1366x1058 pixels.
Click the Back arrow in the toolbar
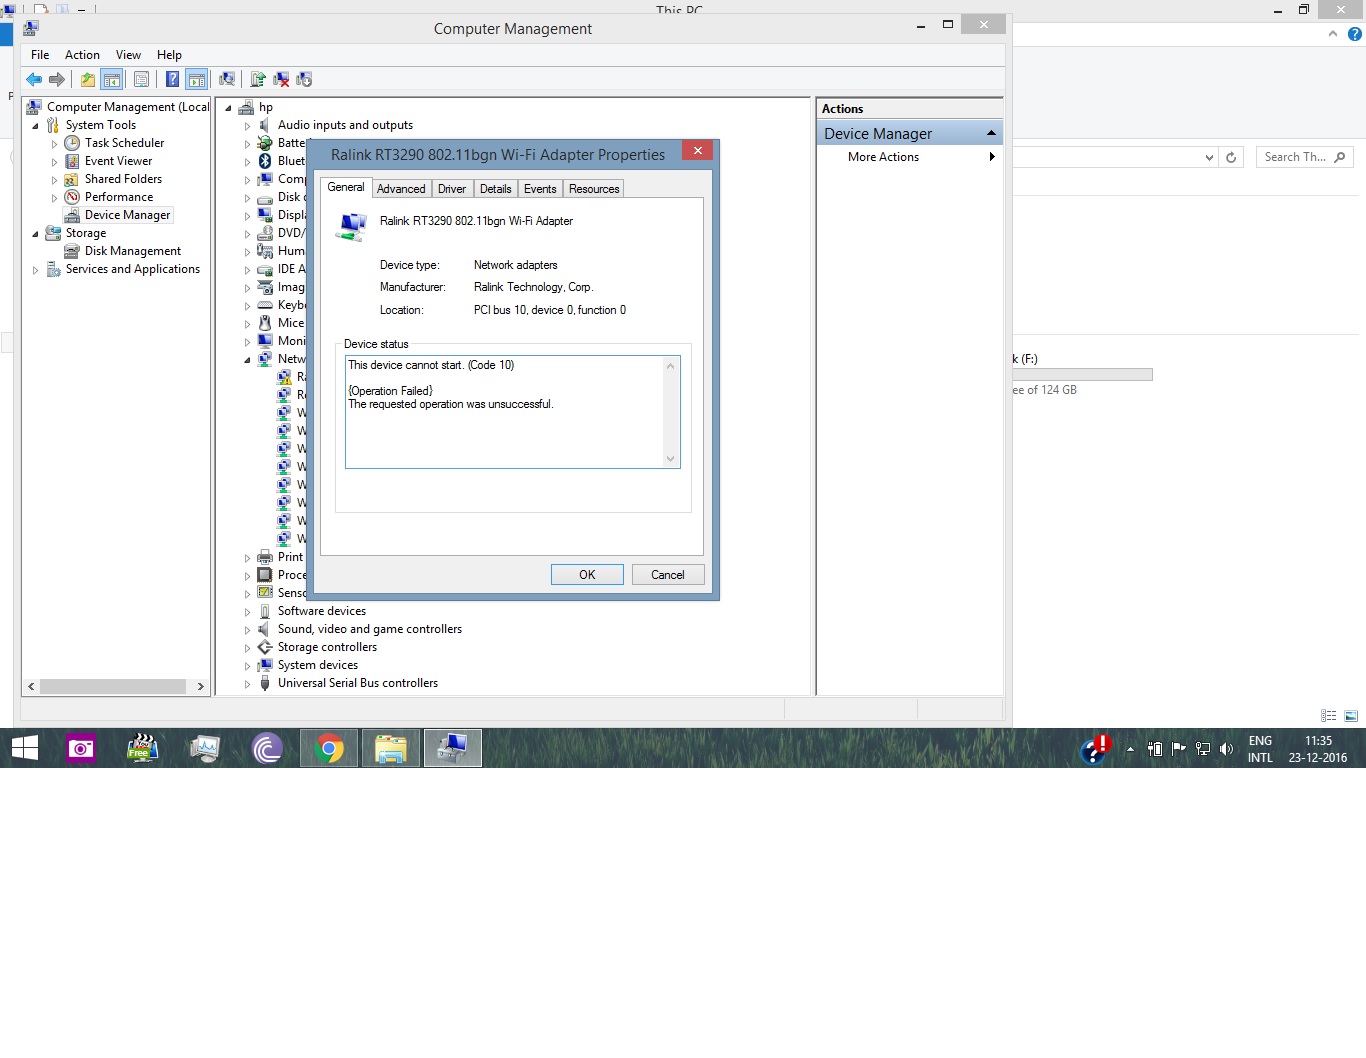tap(34, 80)
